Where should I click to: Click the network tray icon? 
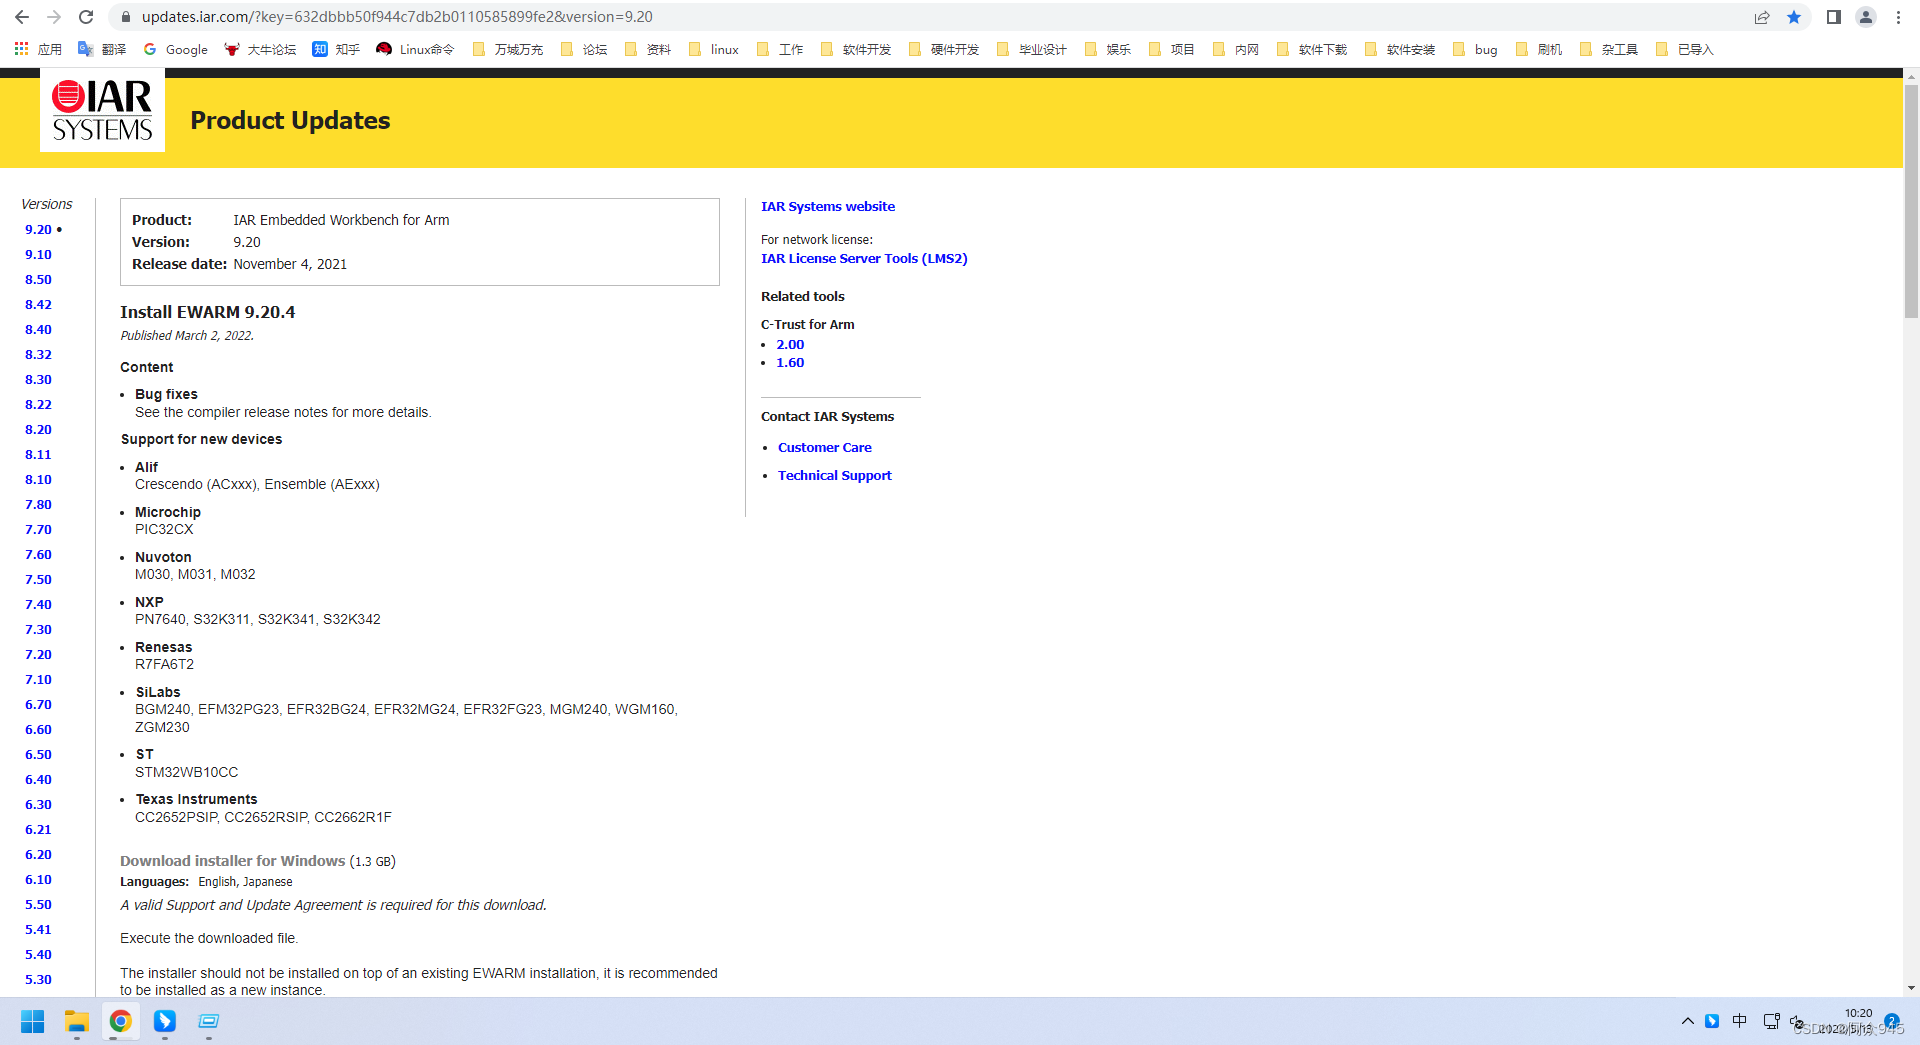tap(1771, 1021)
